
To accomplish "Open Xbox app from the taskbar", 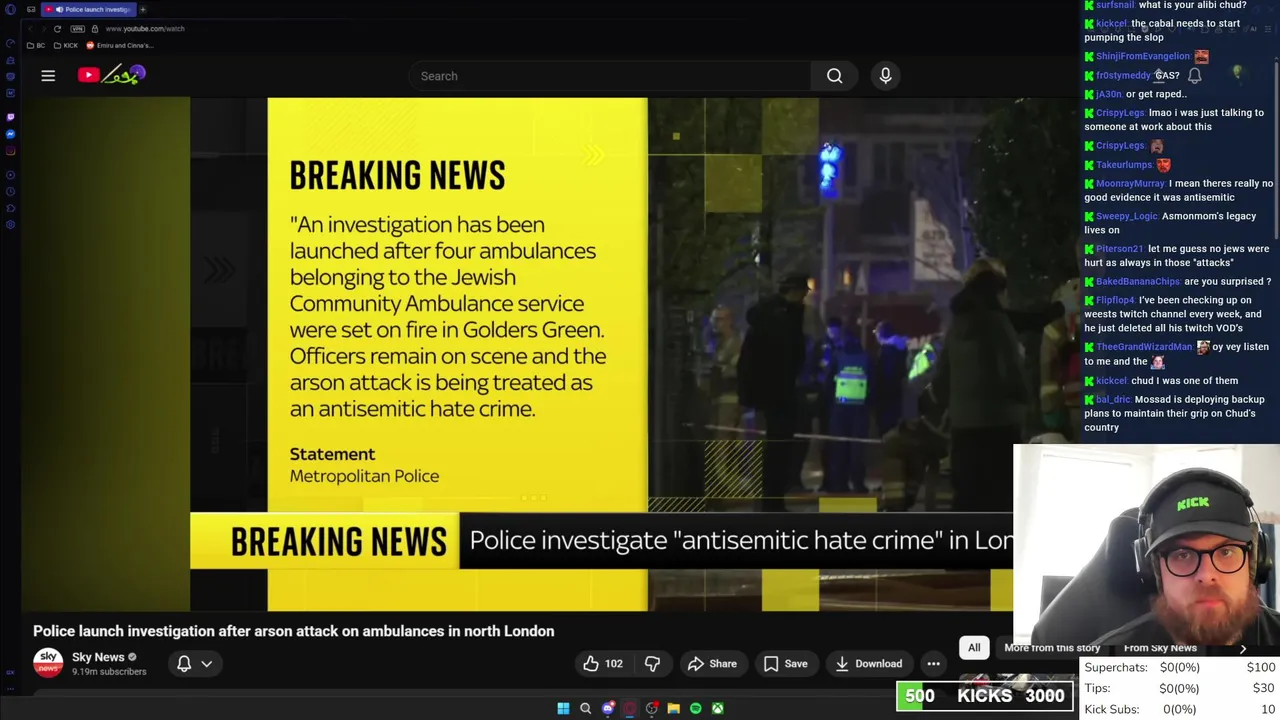I will pos(717,708).
